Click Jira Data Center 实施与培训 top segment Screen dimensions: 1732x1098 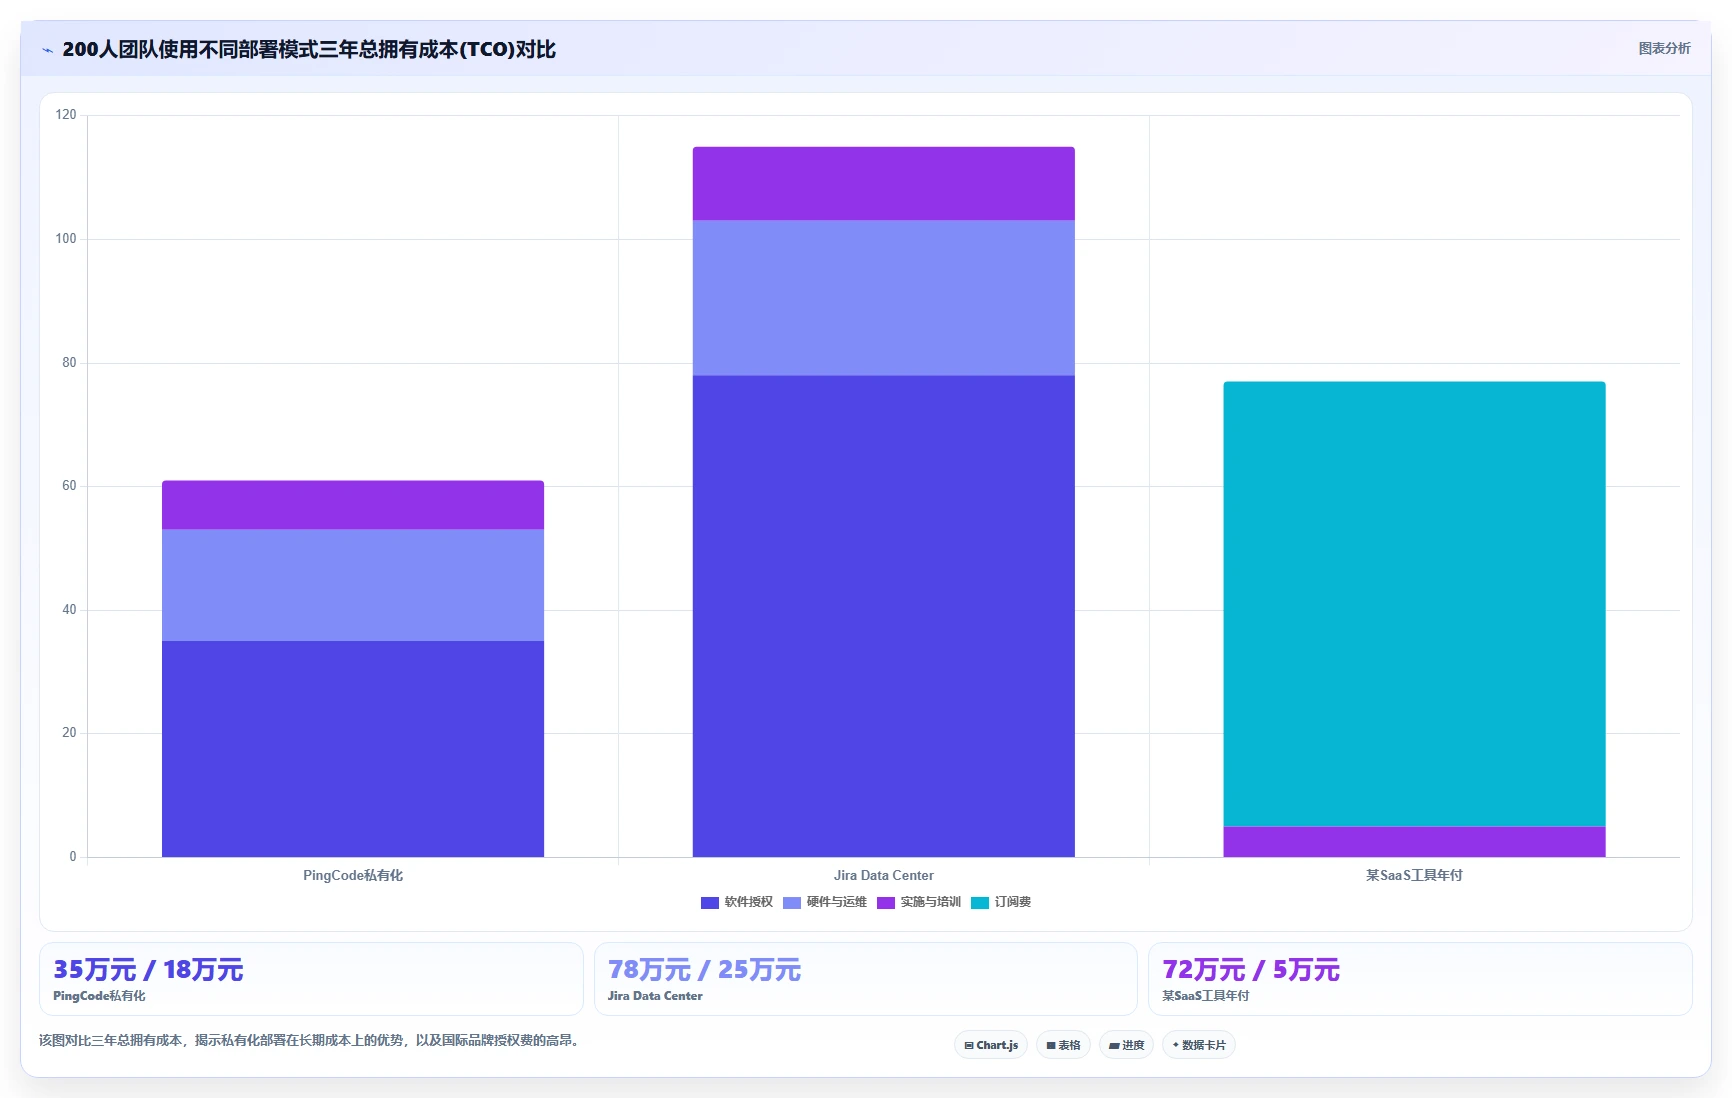pos(884,184)
